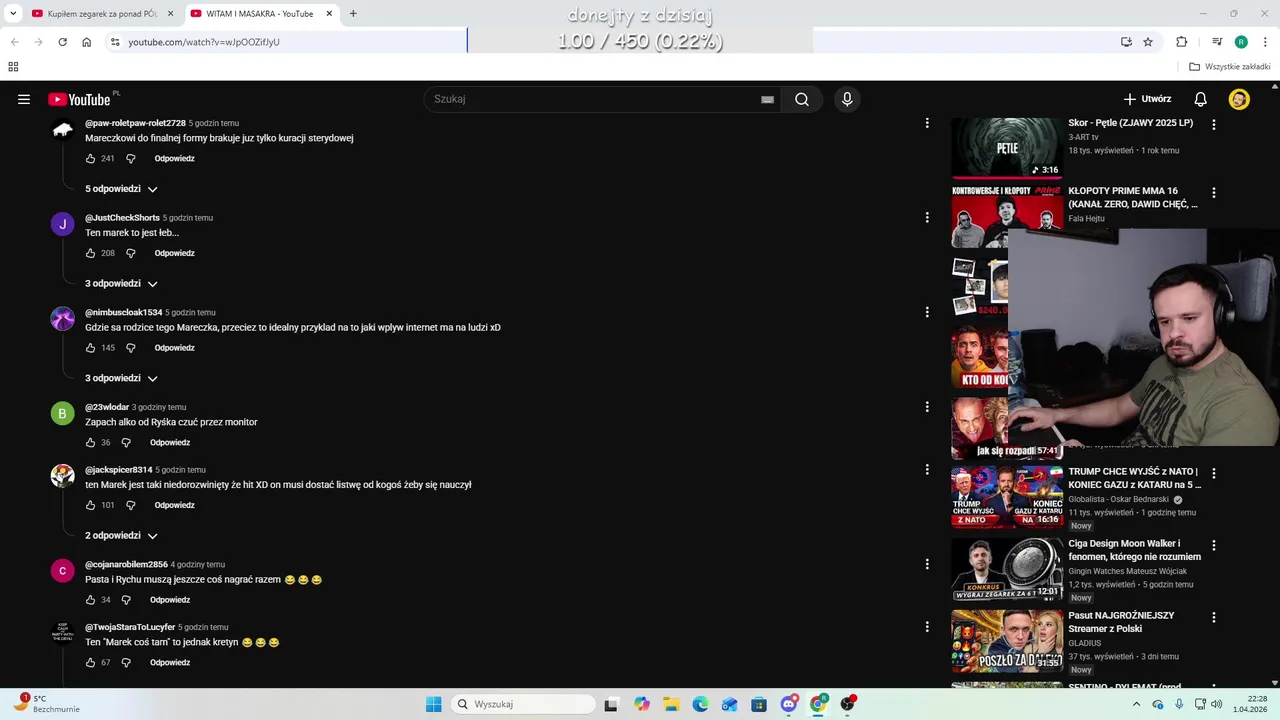This screenshot has width=1280, height=720.
Task: Reply to the @23wlodar comment
Action: click(170, 443)
